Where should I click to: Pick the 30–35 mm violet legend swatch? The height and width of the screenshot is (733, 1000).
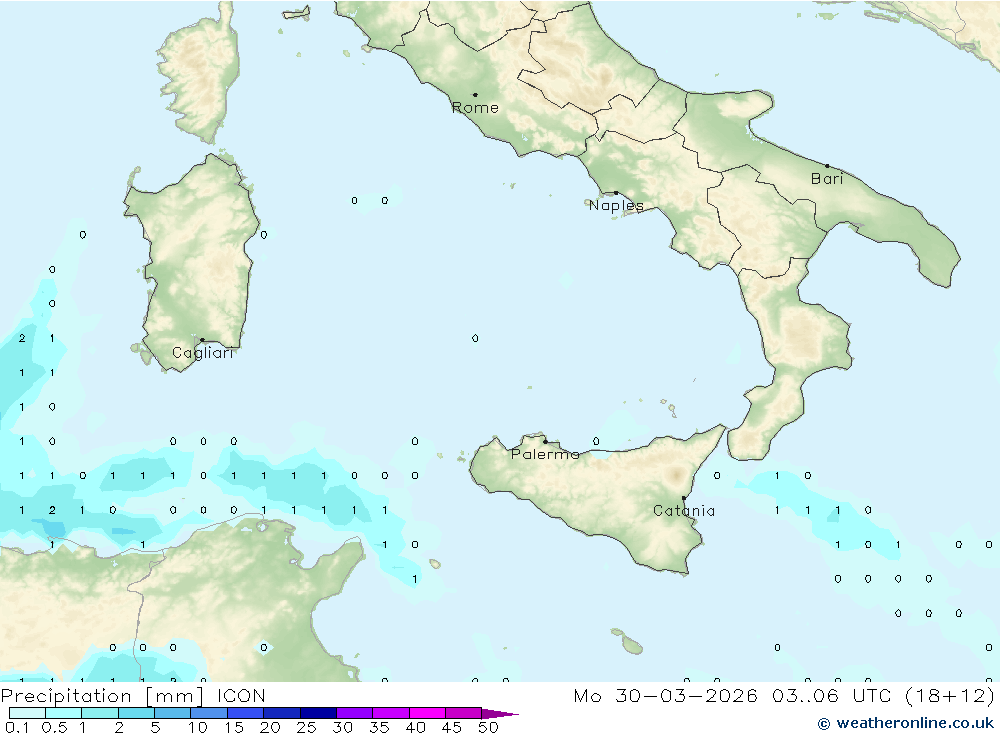point(355,713)
